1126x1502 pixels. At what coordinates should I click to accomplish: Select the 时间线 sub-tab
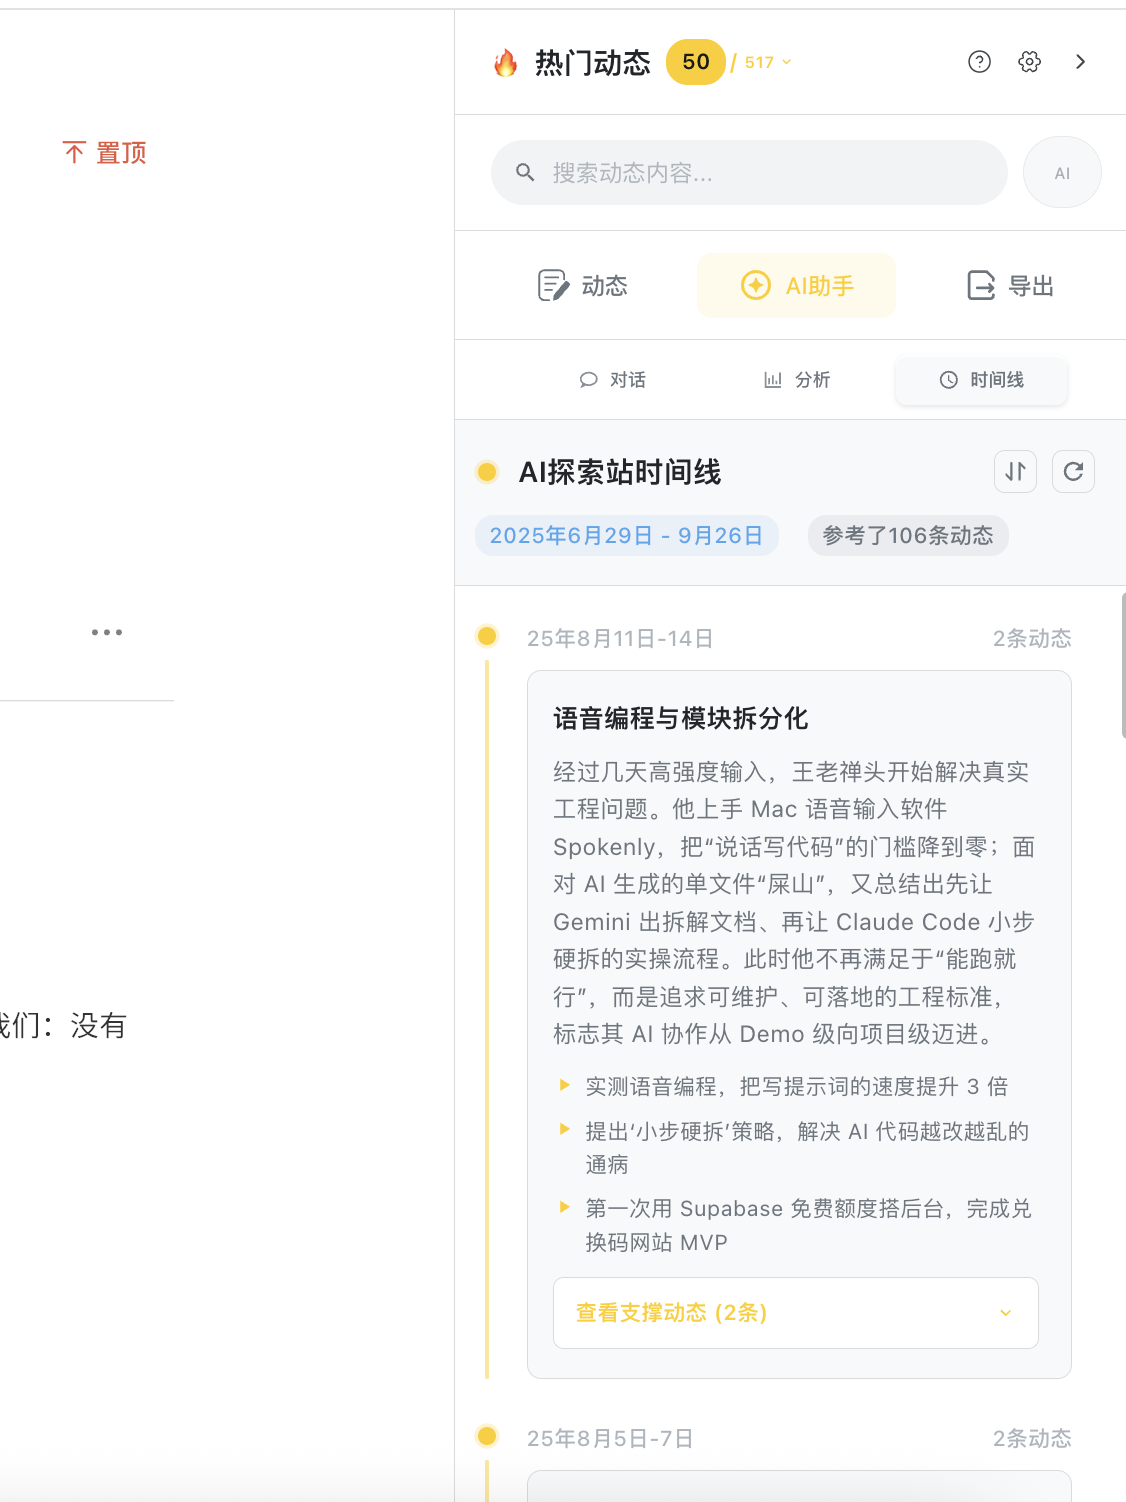click(x=981, y=380)
